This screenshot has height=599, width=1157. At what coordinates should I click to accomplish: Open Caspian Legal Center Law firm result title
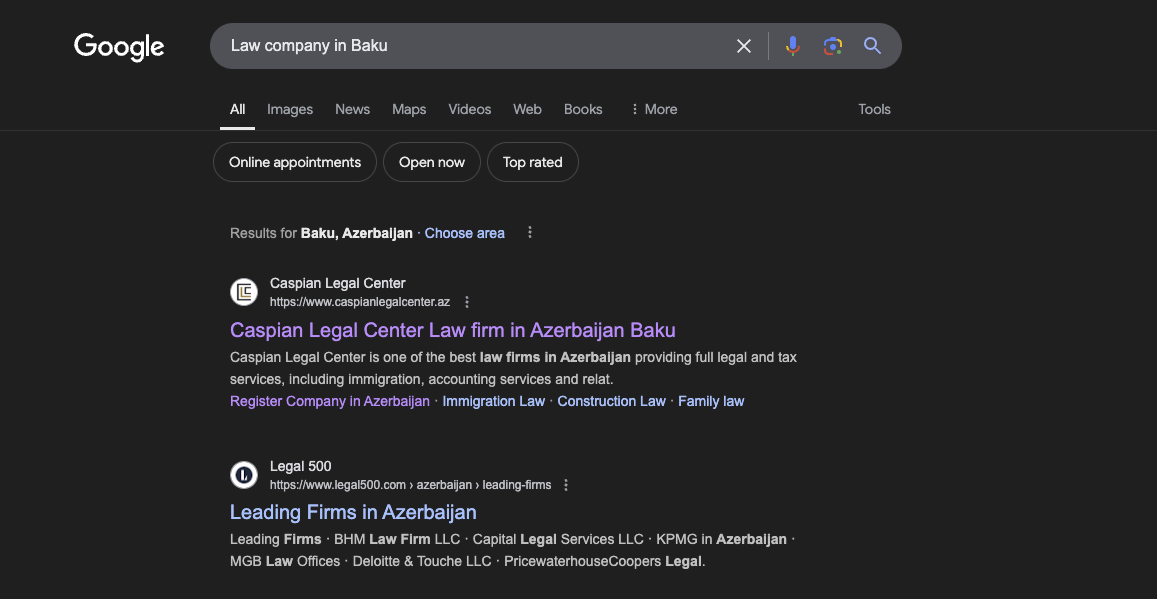453,329
